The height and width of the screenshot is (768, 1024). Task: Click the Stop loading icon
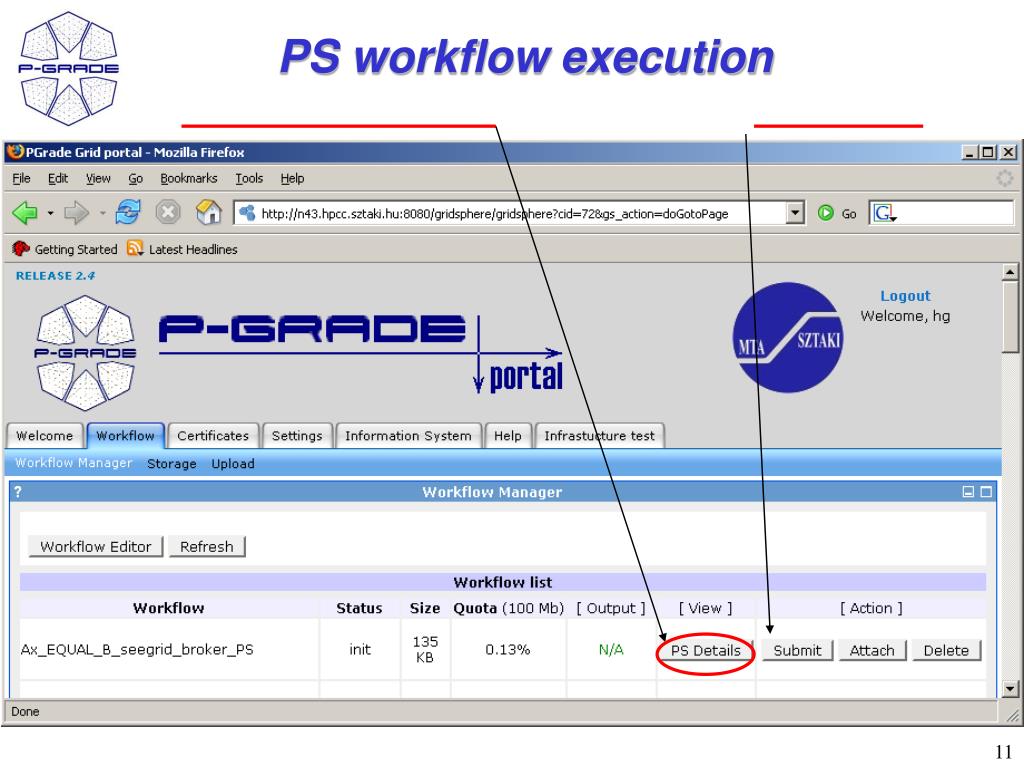click(x=168, y=212)
